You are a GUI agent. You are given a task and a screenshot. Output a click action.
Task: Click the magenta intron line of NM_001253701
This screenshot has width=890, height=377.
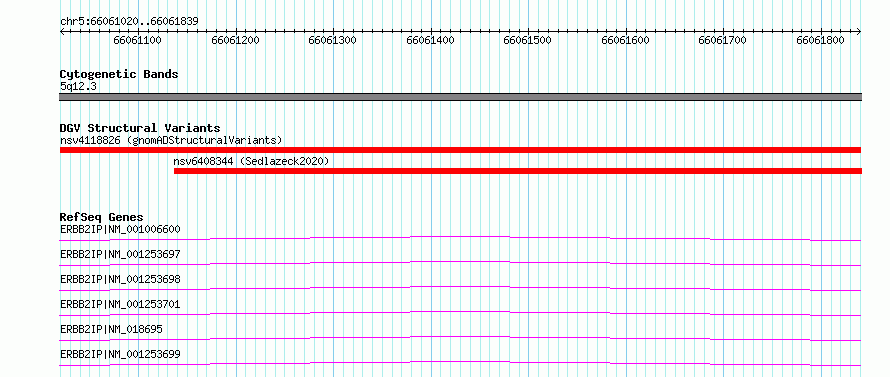tap(460, 312)
